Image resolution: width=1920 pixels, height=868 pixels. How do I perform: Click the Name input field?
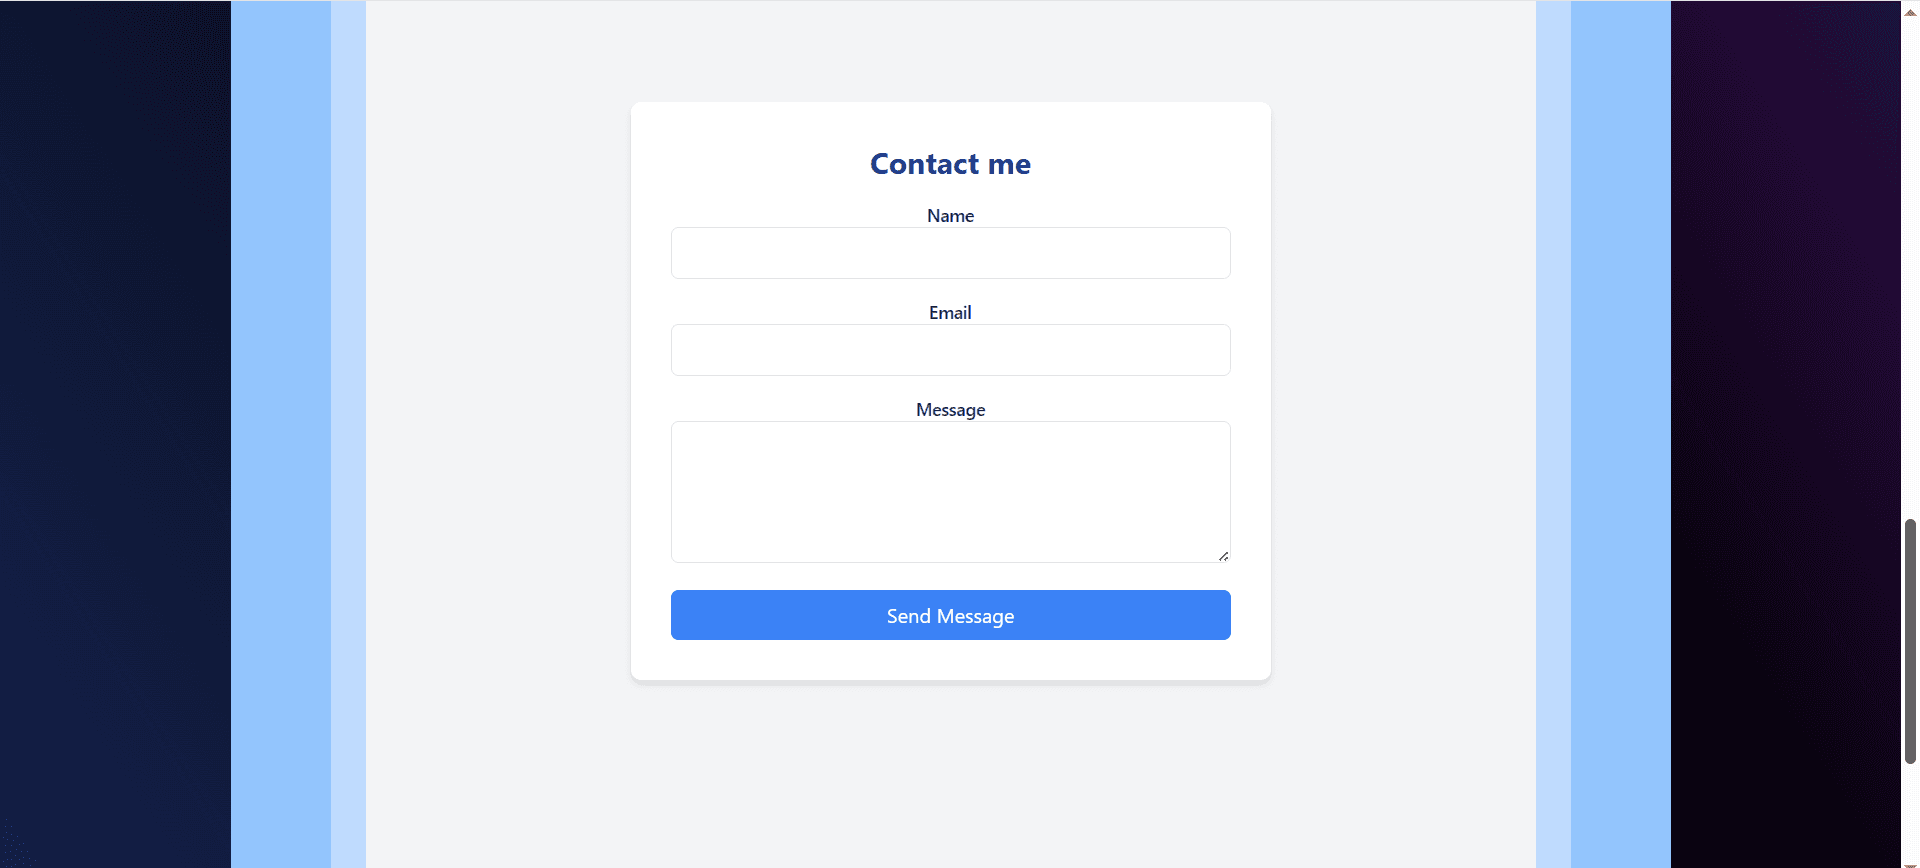tap(950, 253)
